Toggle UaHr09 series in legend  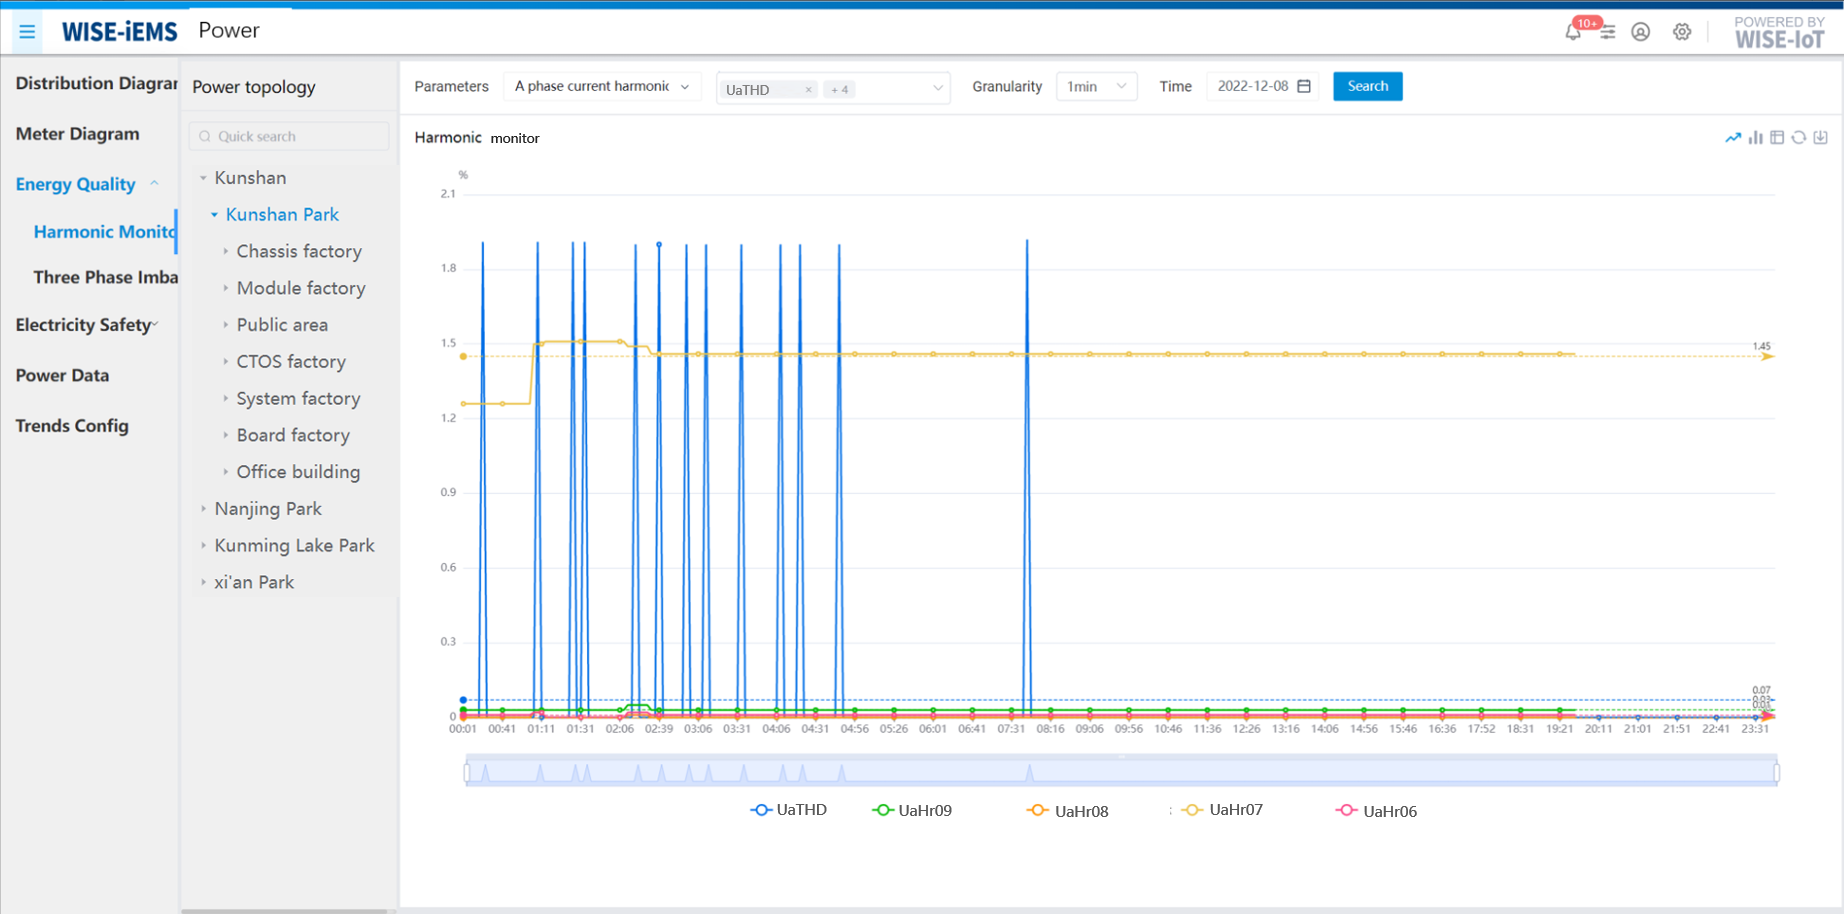(912, 811)
